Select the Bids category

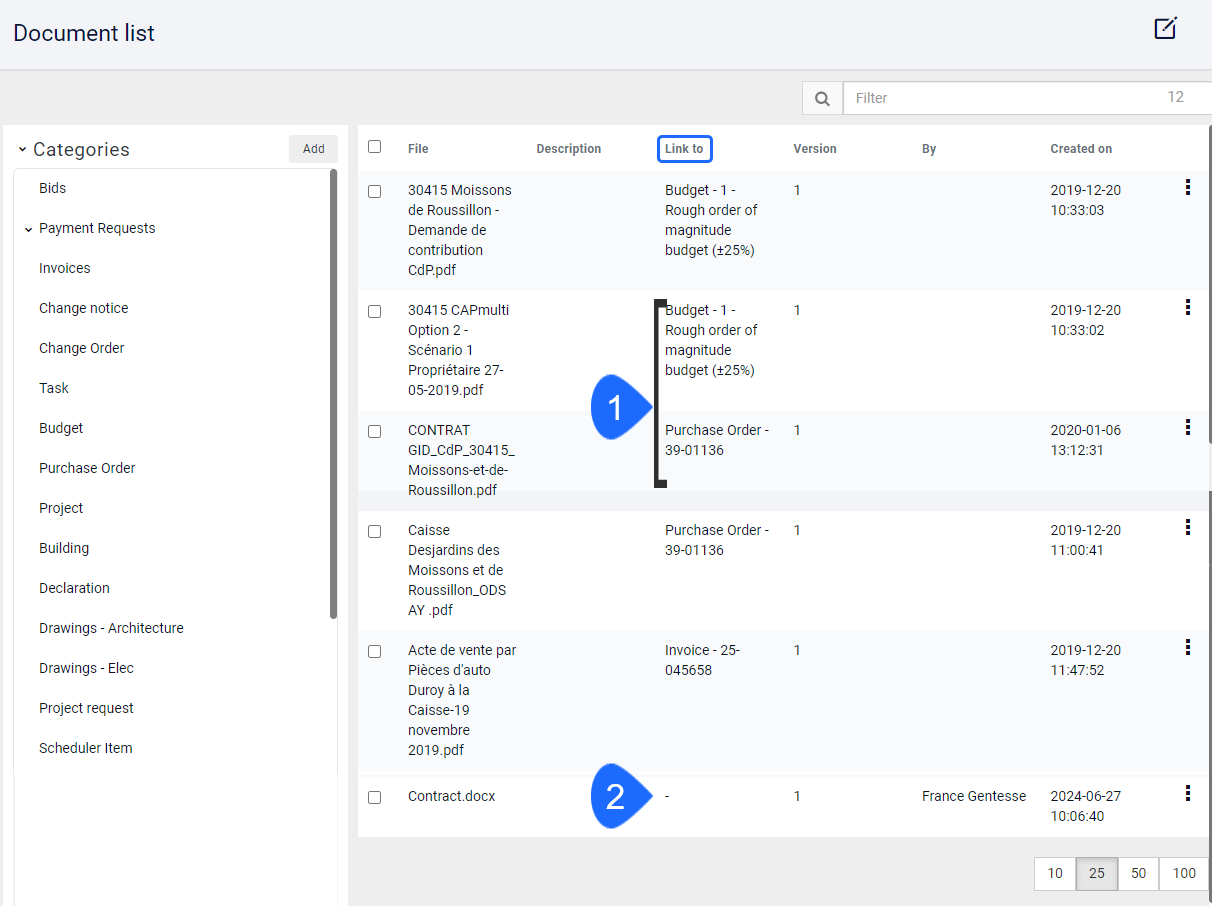click(x=52, y=188)
